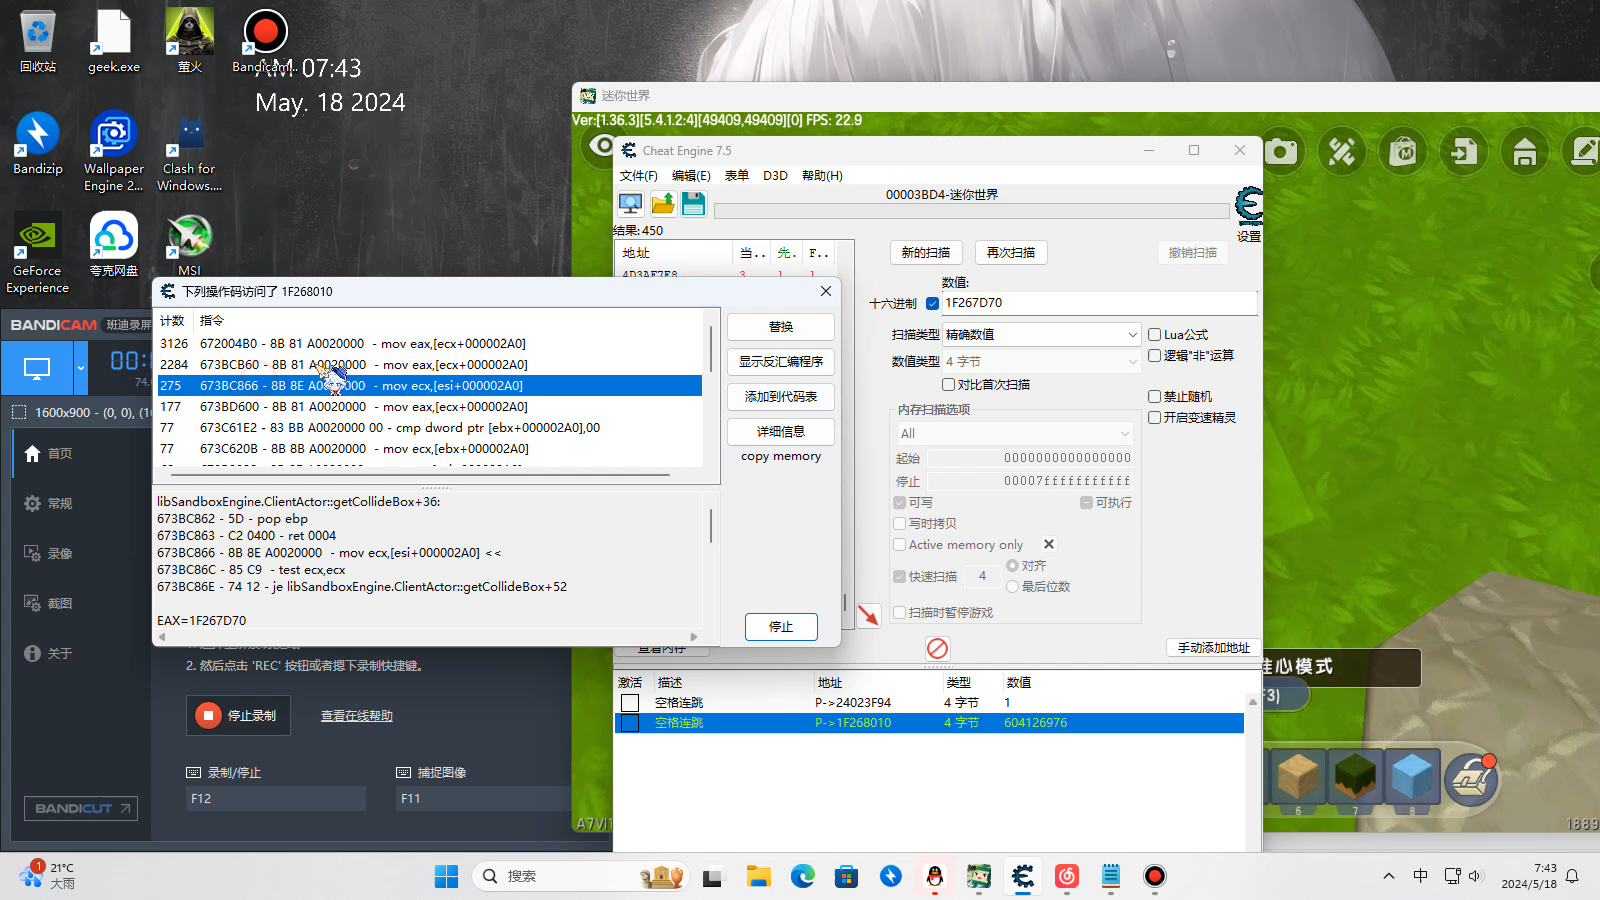Select the Wallpaper Engine desktop icon

point(114,151)
